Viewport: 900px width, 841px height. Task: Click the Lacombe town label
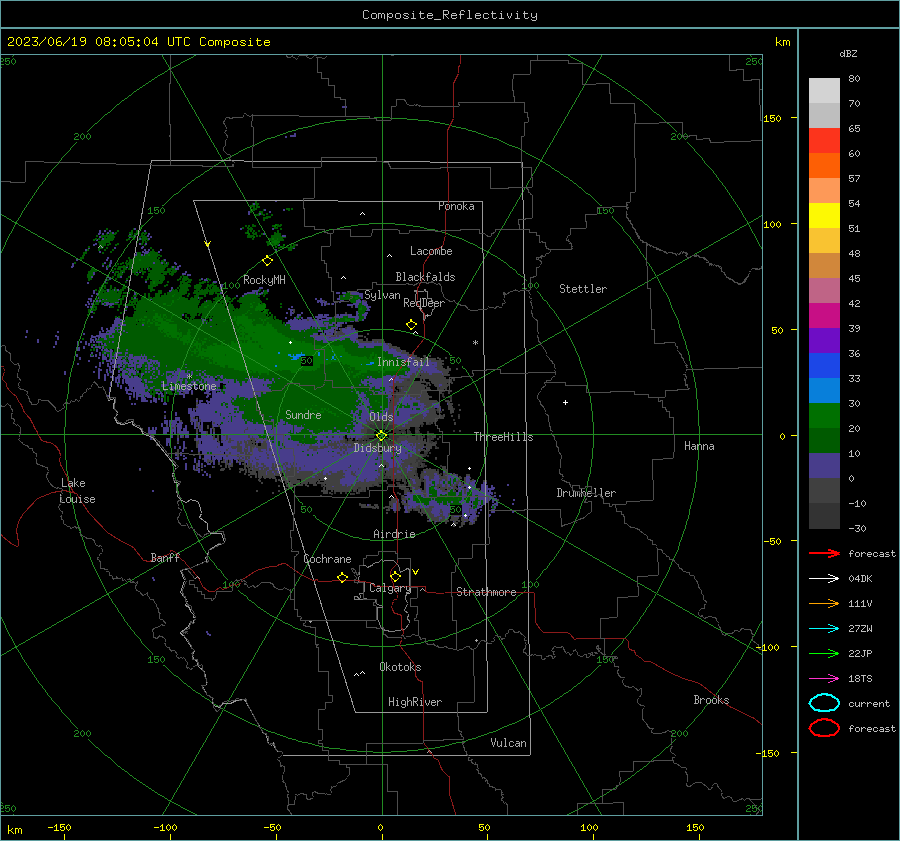coord(431,251)
